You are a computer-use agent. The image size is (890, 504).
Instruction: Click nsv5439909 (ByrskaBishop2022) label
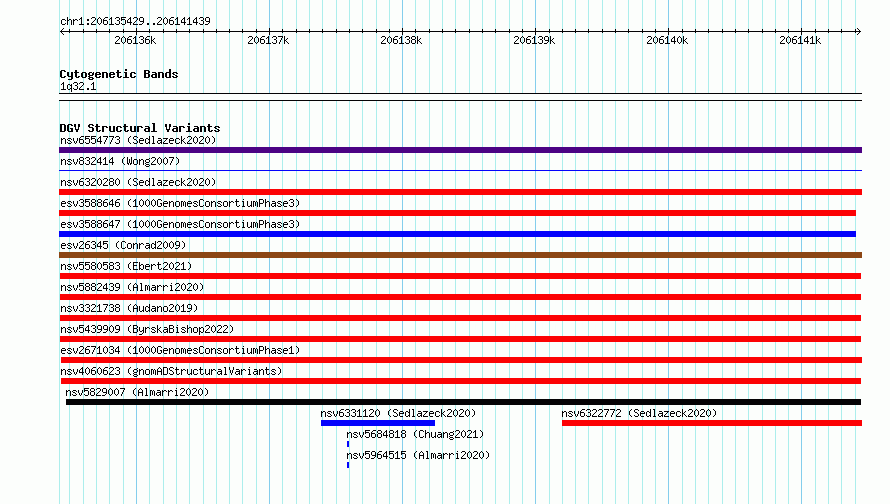click(x=147, y=329)
